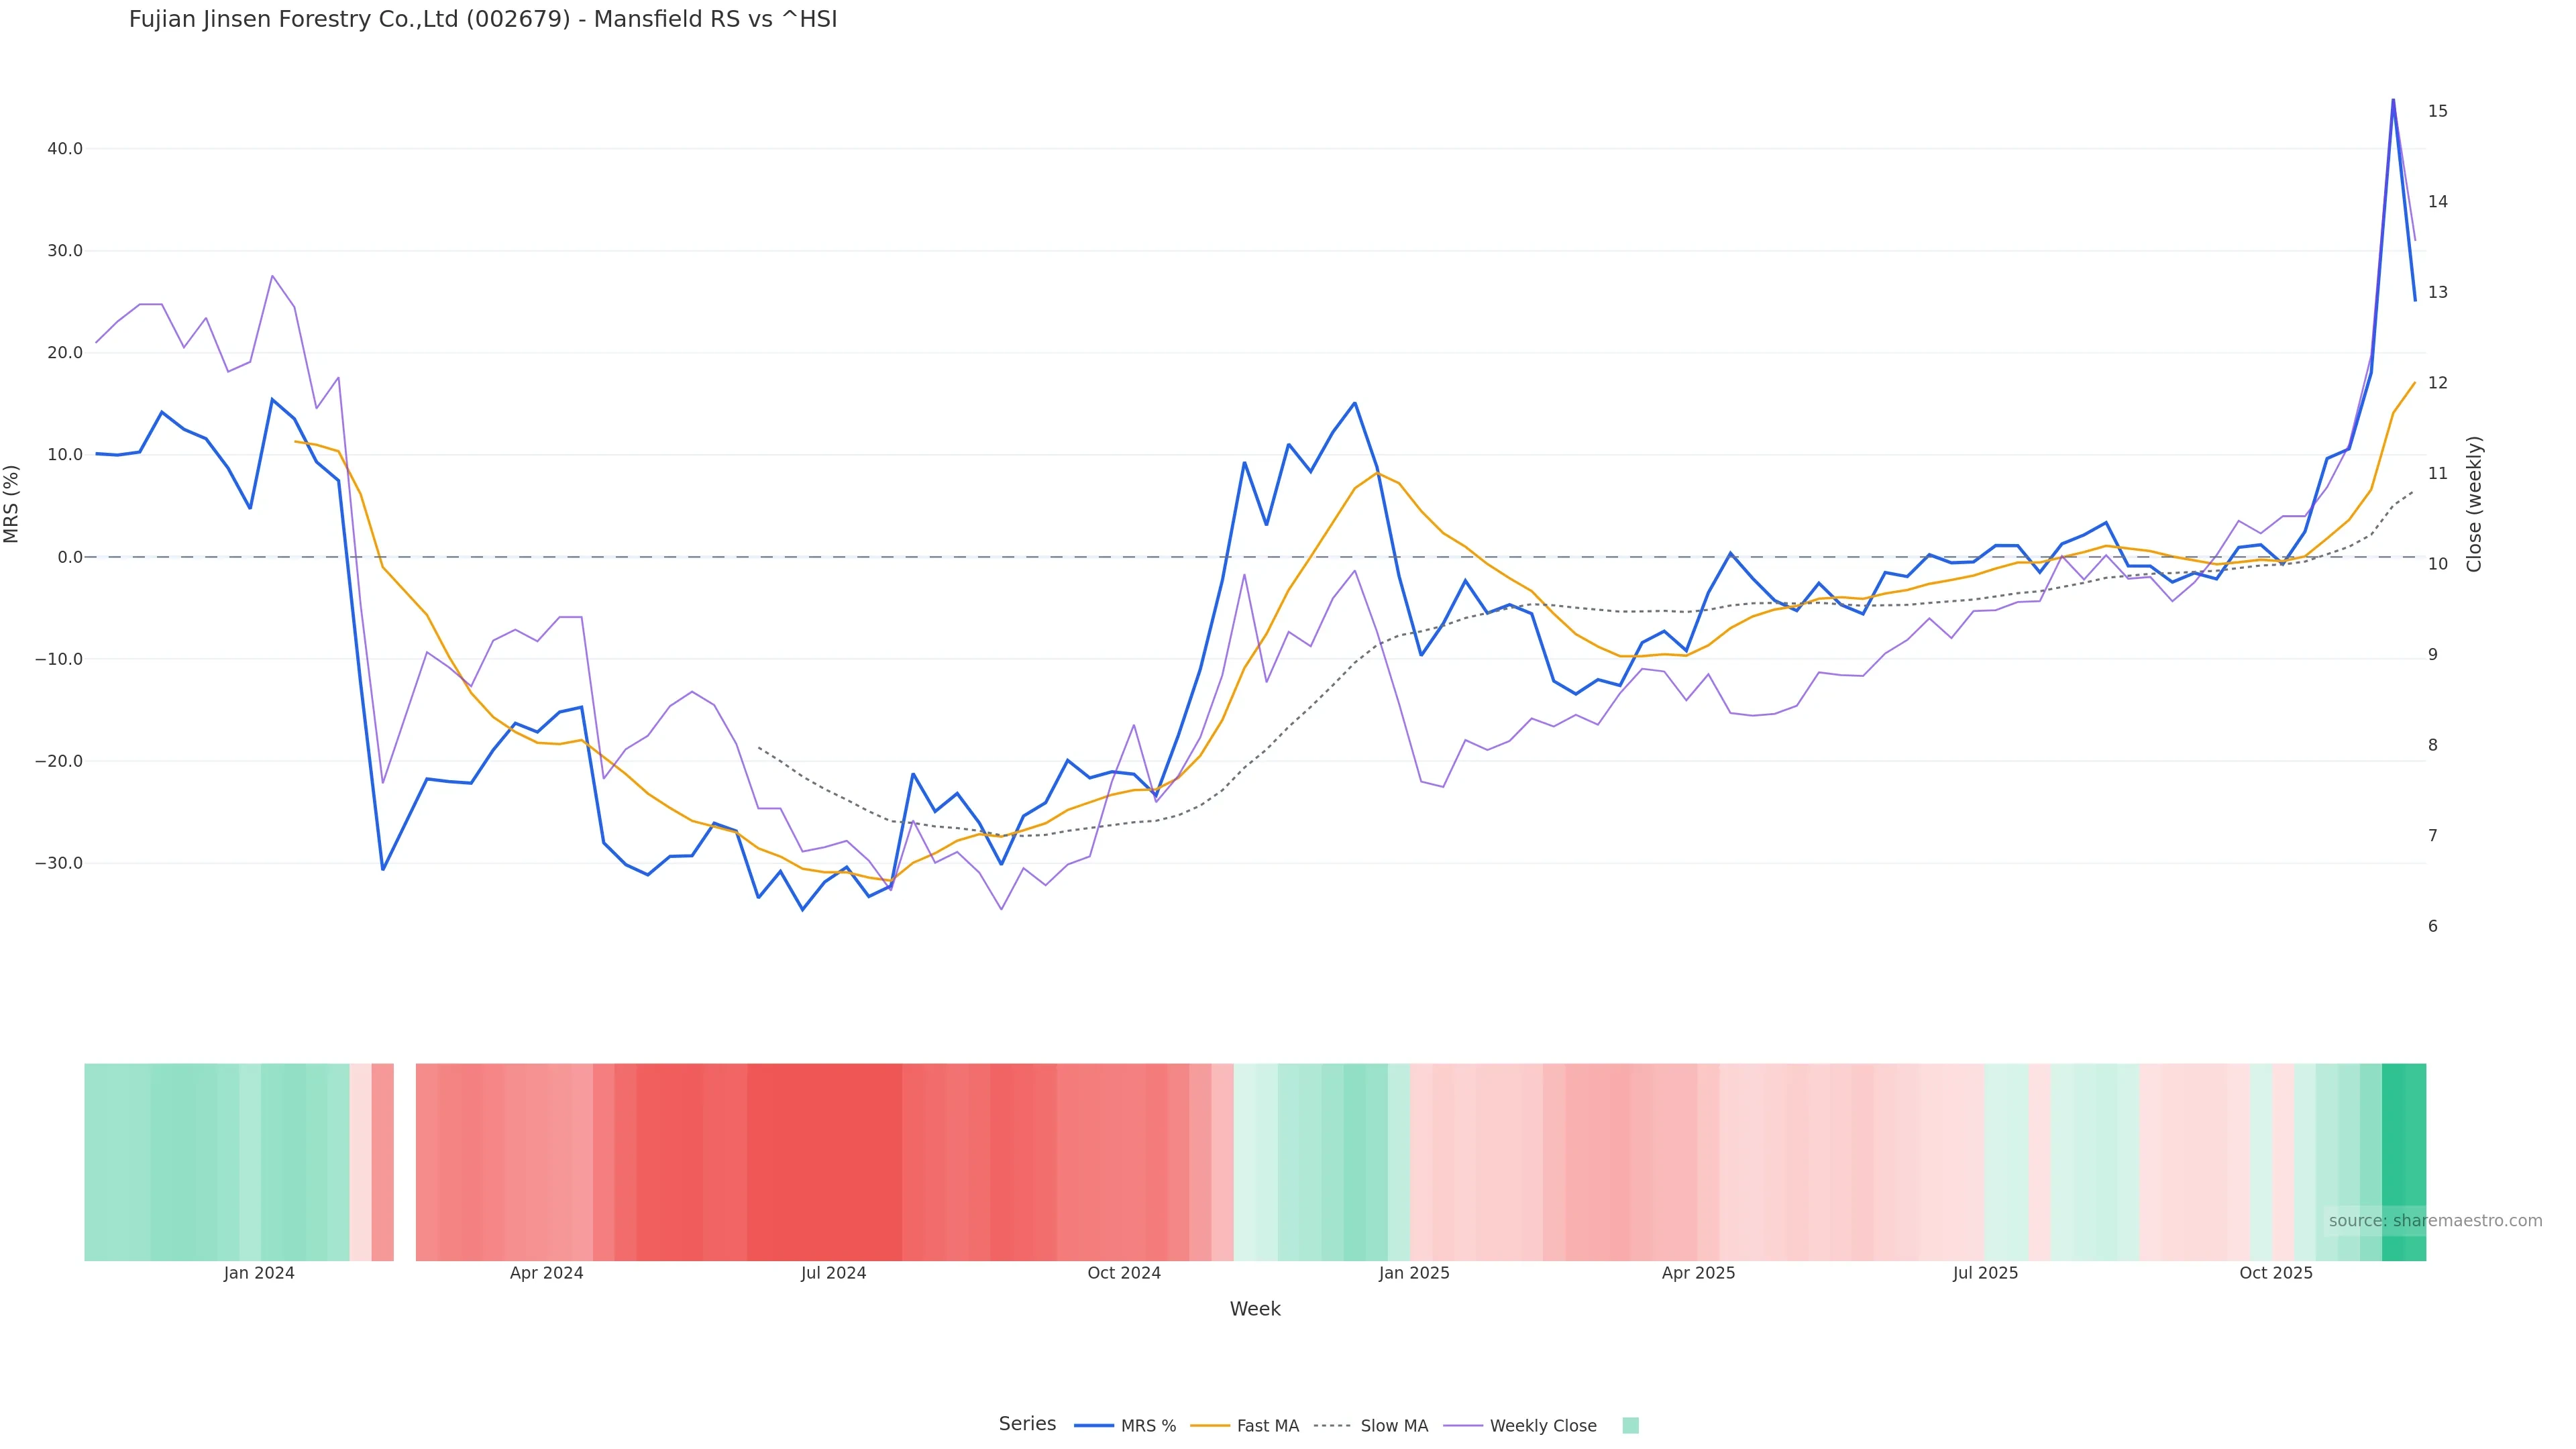This screenshot has height=1449, width=2576.
Task: Click the orange Fast MA legend line icon
Action: (1210, 1426)
